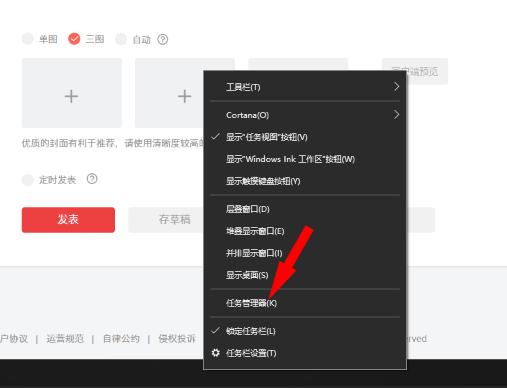Choose 层叠窗口(D) in context menu
Image resolution: width=507 pixels, height=388 pixels.
tap(305, 209)
